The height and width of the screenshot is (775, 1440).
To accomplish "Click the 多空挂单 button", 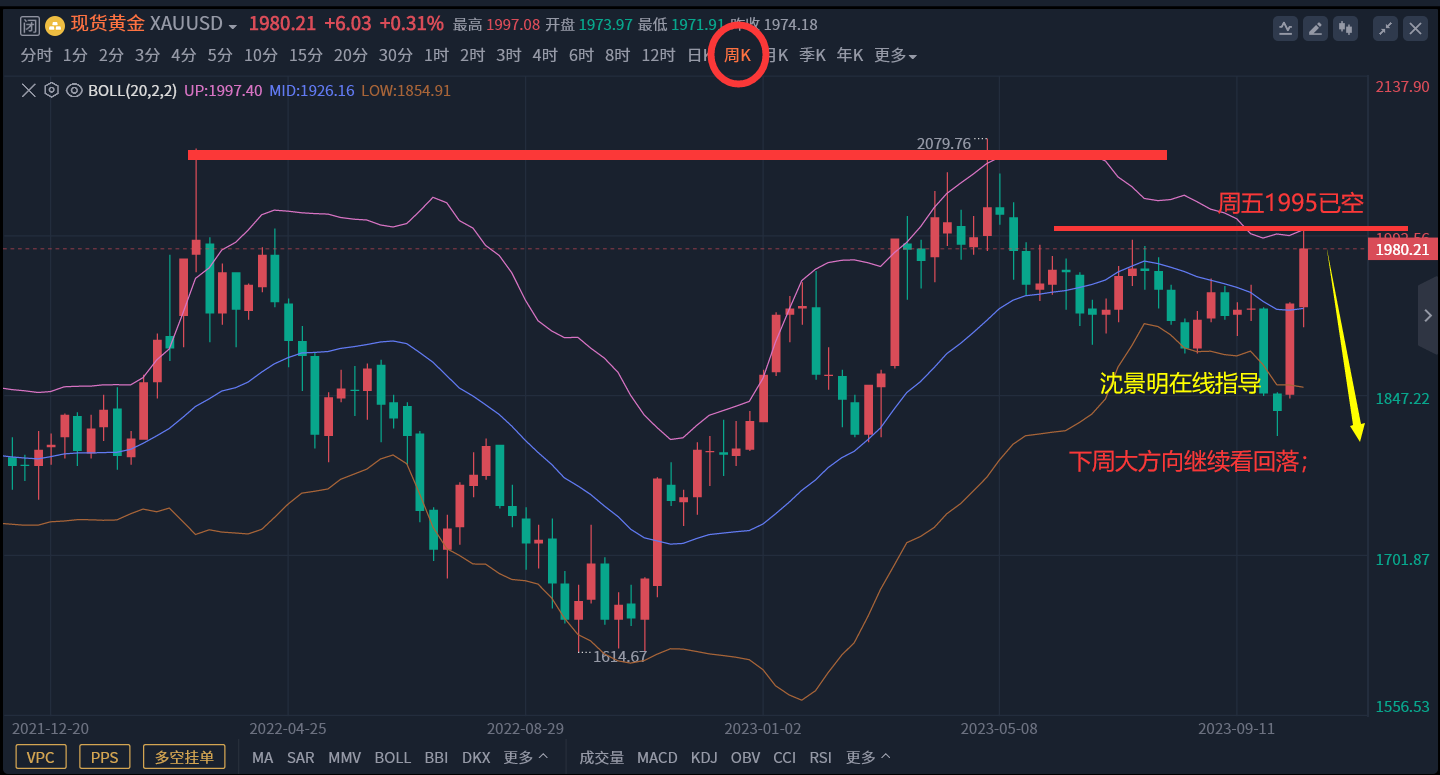I will 184,757.
